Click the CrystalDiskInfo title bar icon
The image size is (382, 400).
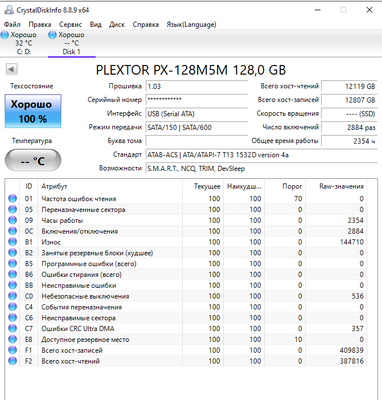coord(9,10)
